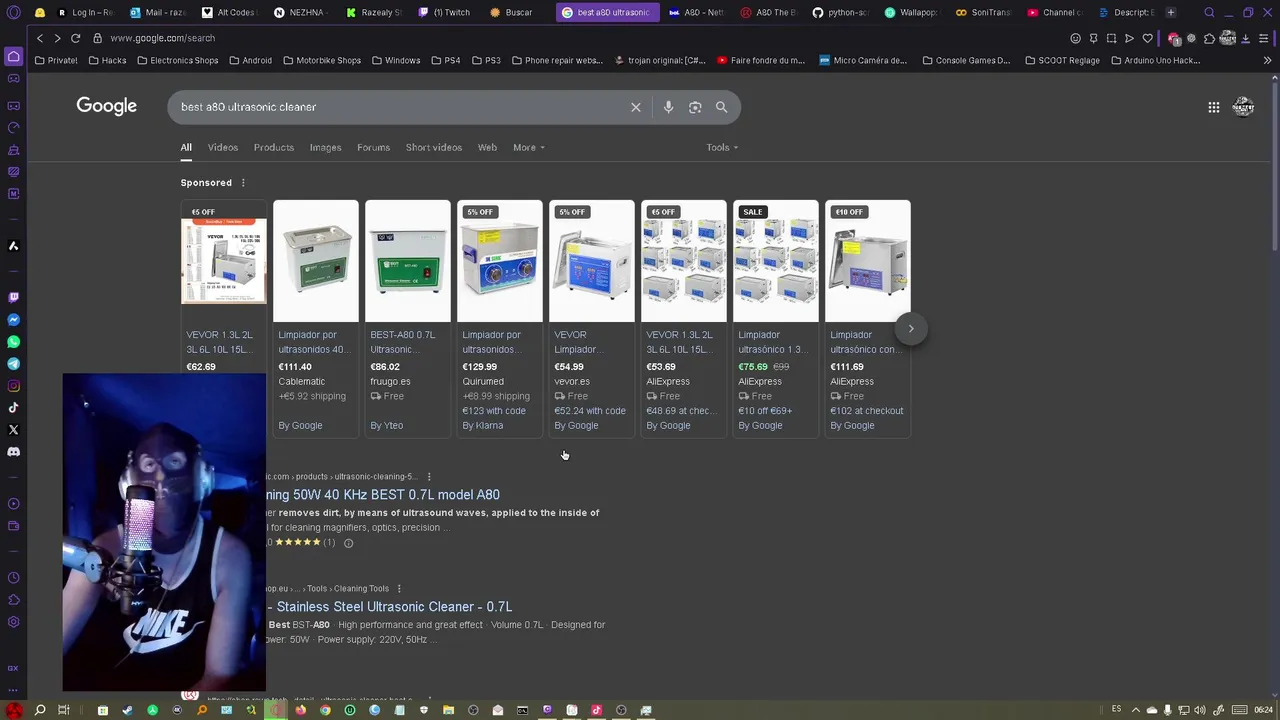The height and width of the screenshot is (720, 1280).
Task: Open the 50W 40 KHz BEST 0.7L result
Action: click(383, 495)
